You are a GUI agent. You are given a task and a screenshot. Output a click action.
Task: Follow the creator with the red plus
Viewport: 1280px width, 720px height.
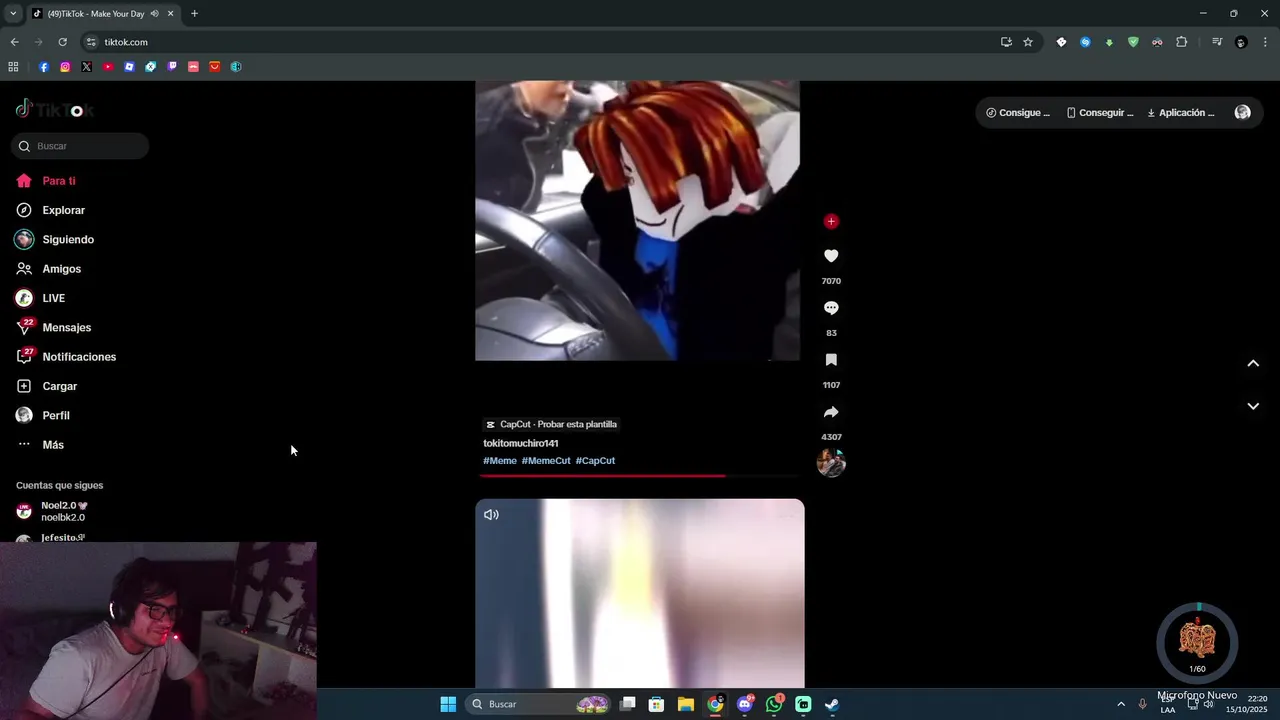[x=831, y=222]
